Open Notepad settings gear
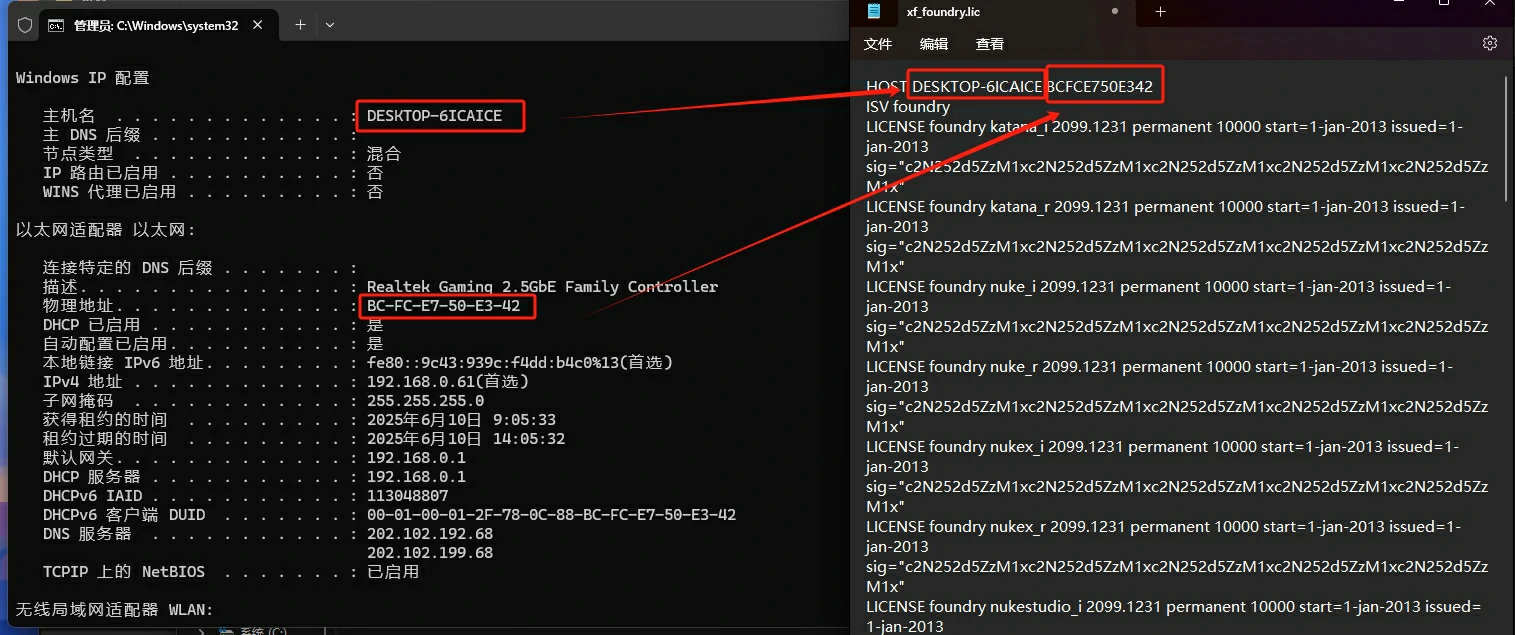The width and height of the screenshot is (1515, 635). point(1490,43)
